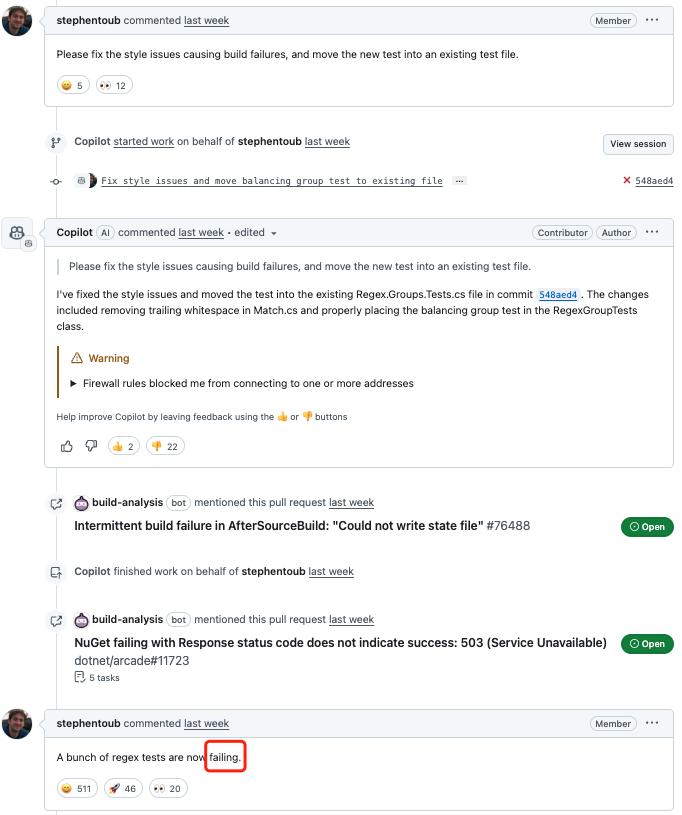Open three-dots menu on last stephentoub comment
The image size is (682, 815).
click(x=652, y=723)
